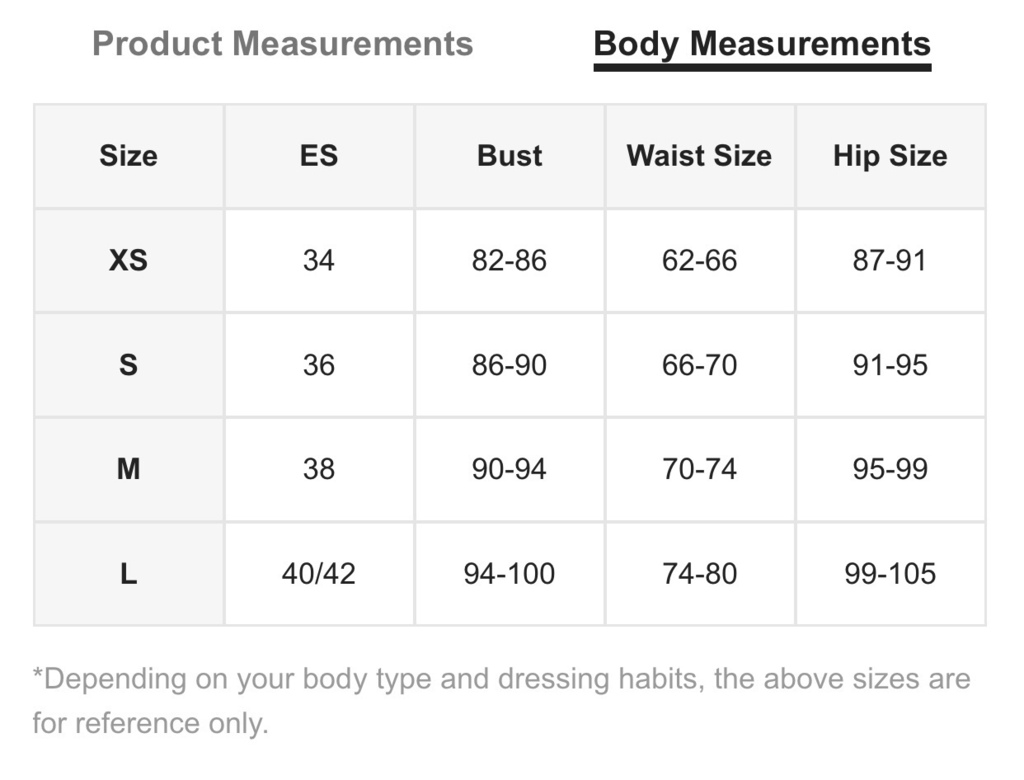Image resolution: width=1024 pixels, height=780 pixels.
Task: Click the Bust column header
Action: [x=509, y=156]
